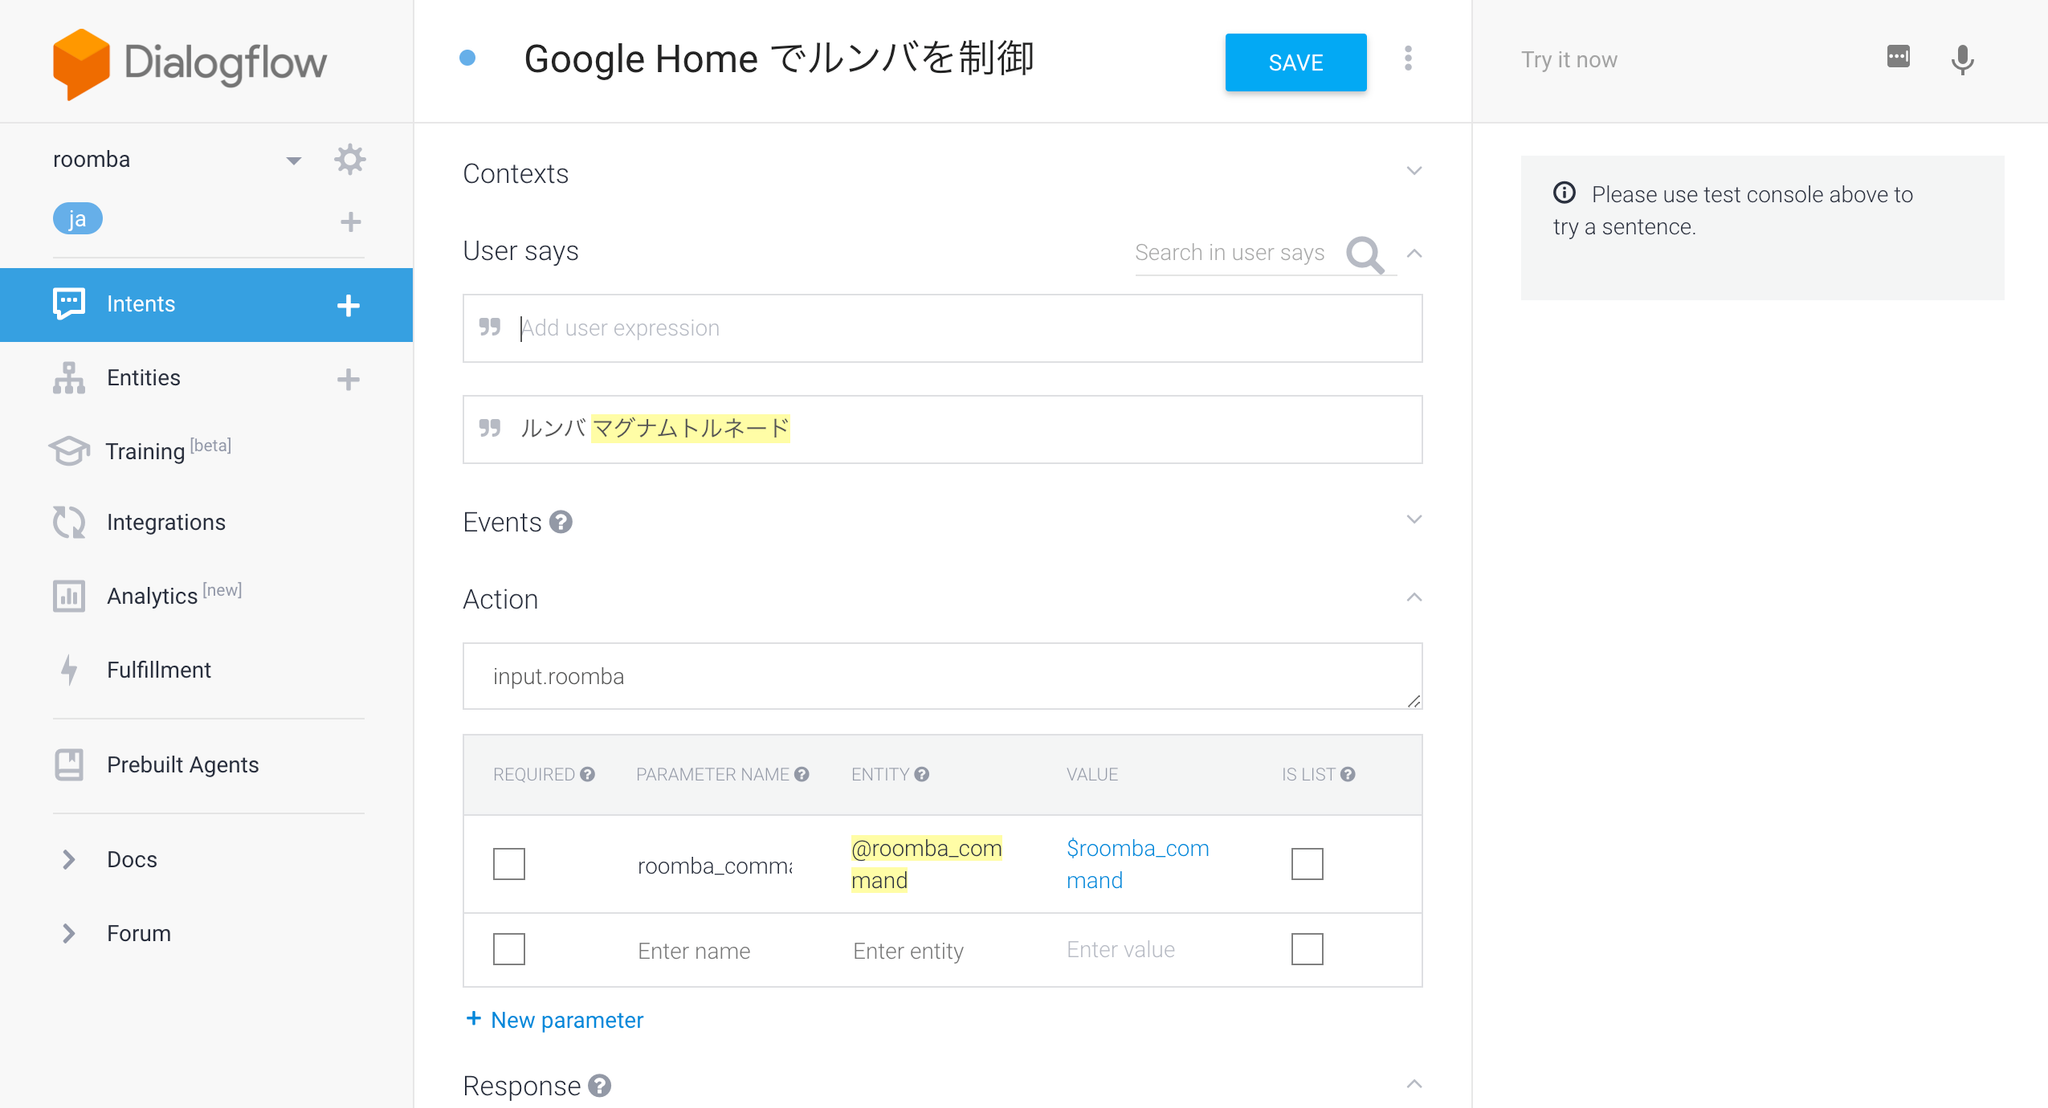Add a language with plus beside ja
2048x1108 pixels.
coord(350,222)
